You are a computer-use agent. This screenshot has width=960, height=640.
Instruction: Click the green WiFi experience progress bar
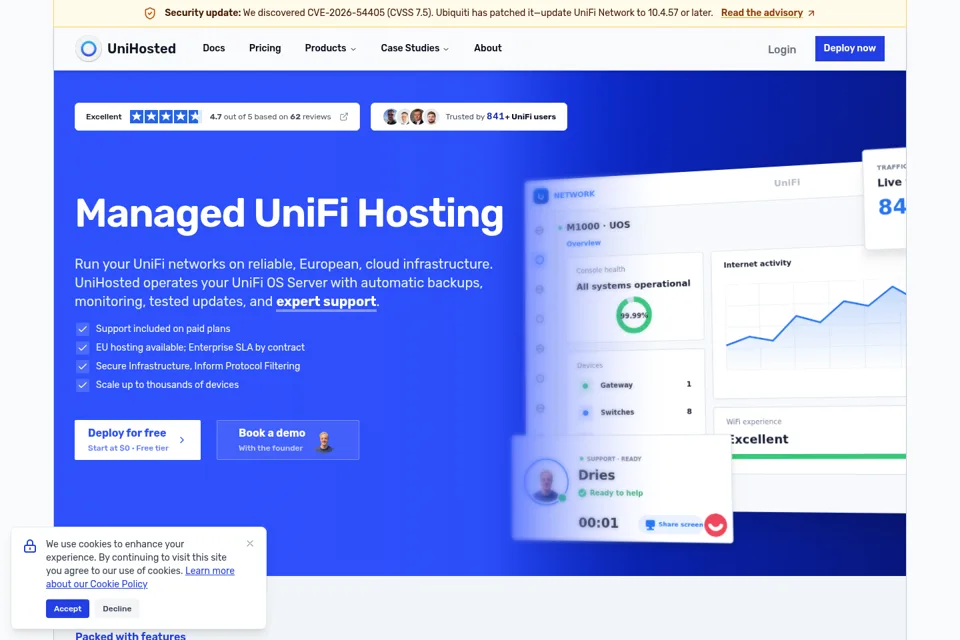[819, 456]
